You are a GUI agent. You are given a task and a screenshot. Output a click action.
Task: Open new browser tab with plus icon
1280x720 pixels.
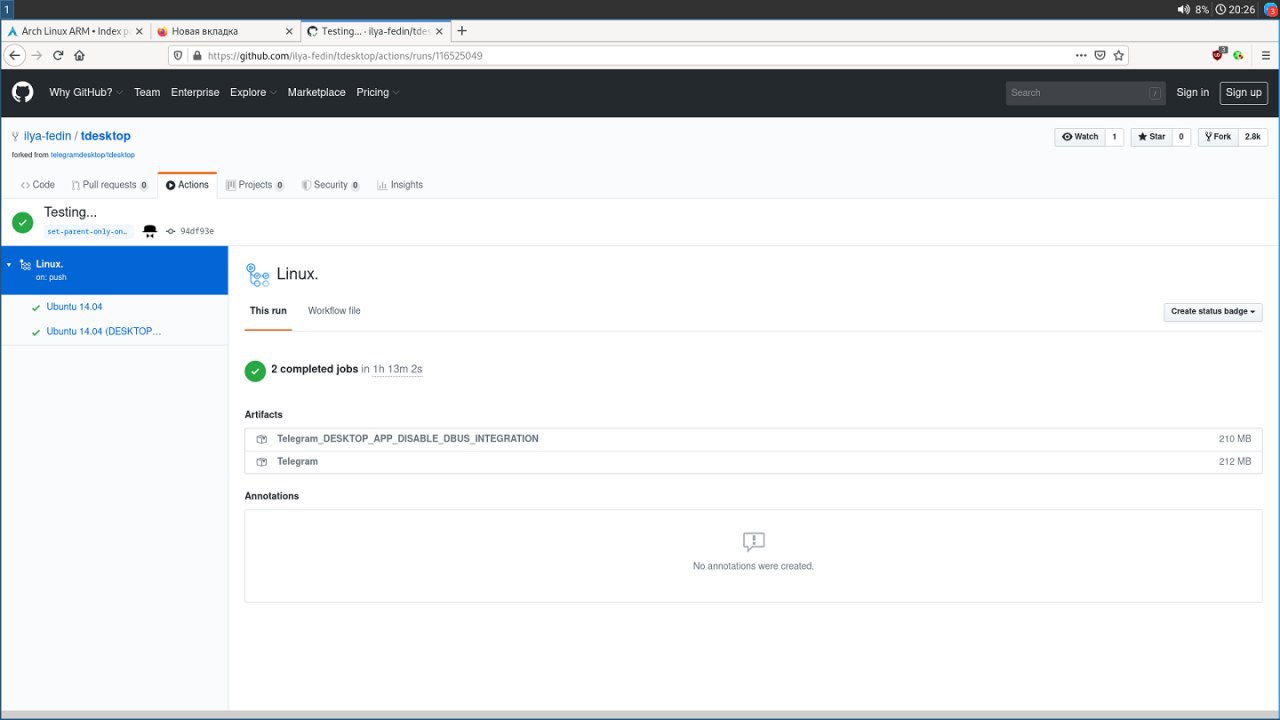461,31
